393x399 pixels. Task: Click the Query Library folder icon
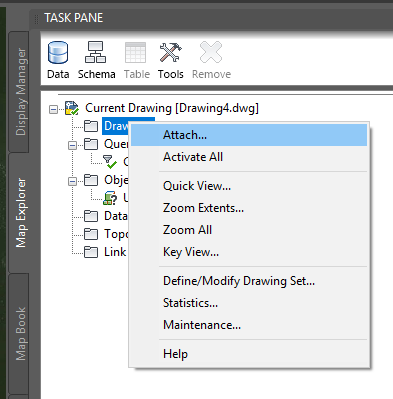[x=91, y=144]
